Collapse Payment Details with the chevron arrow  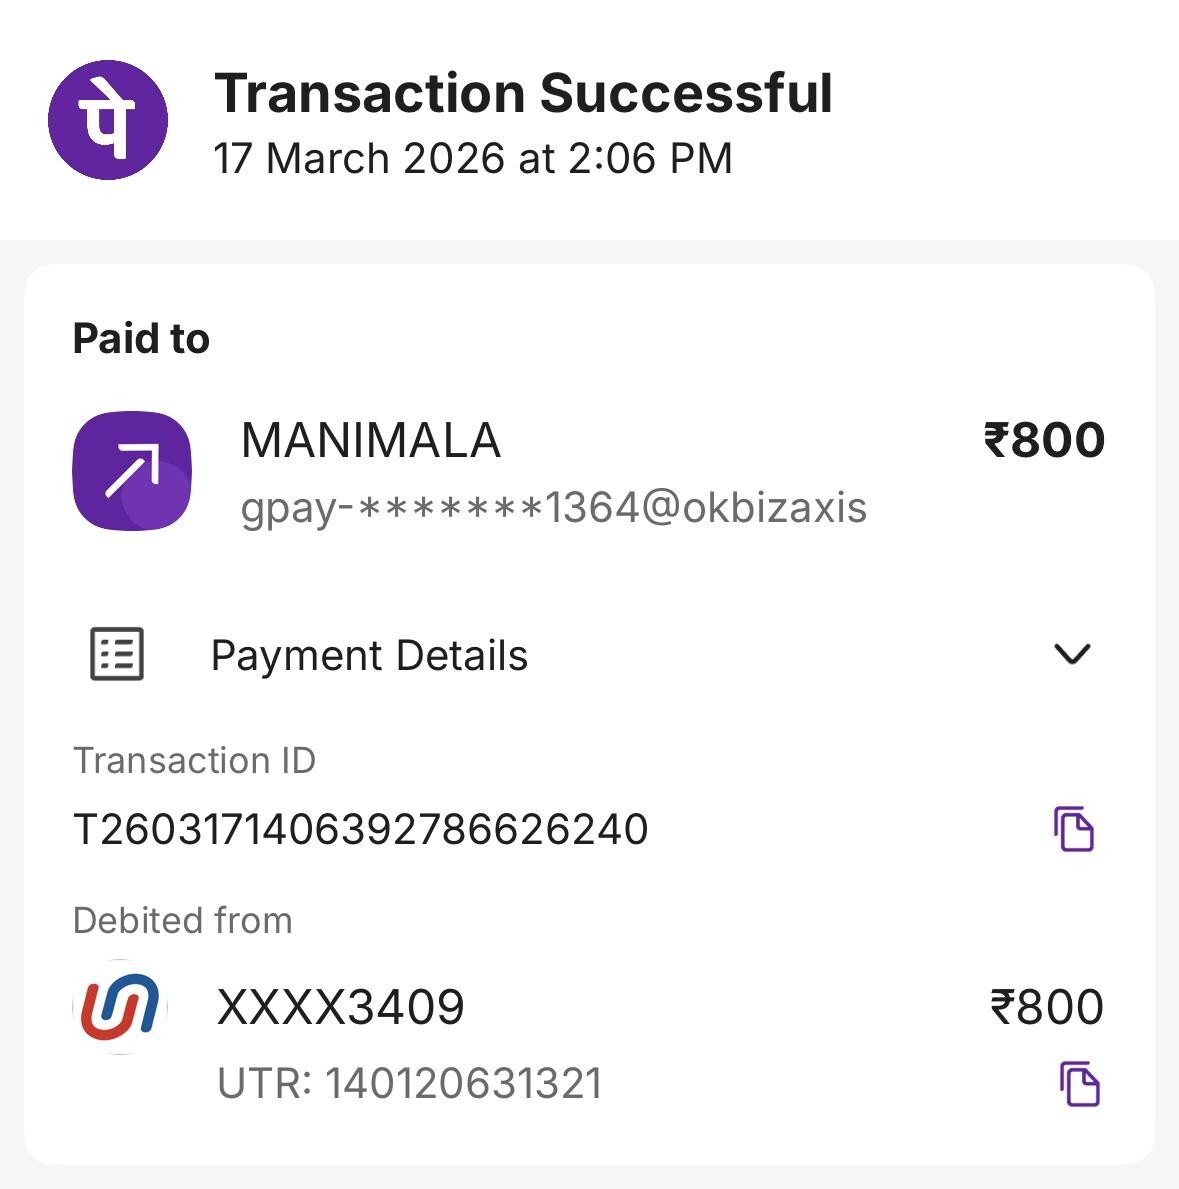[1072, 654]
